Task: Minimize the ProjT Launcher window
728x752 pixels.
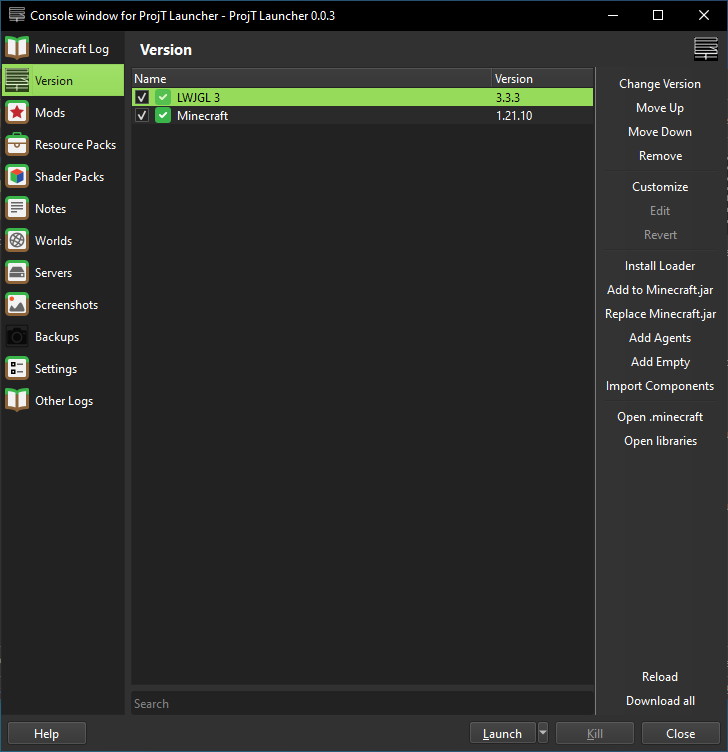Action: point(613,15)
